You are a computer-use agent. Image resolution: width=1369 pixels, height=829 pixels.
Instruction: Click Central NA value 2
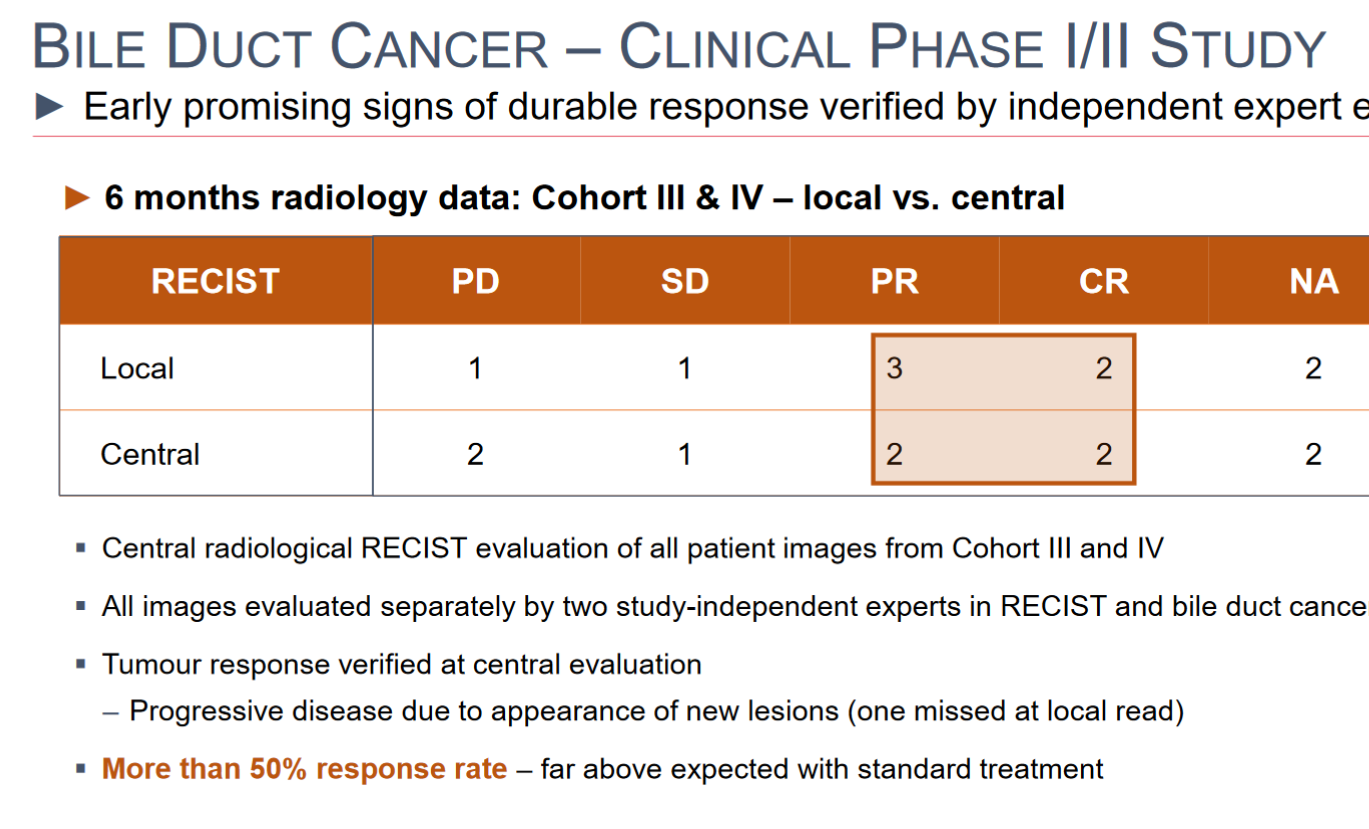[x=1313, y=454]
